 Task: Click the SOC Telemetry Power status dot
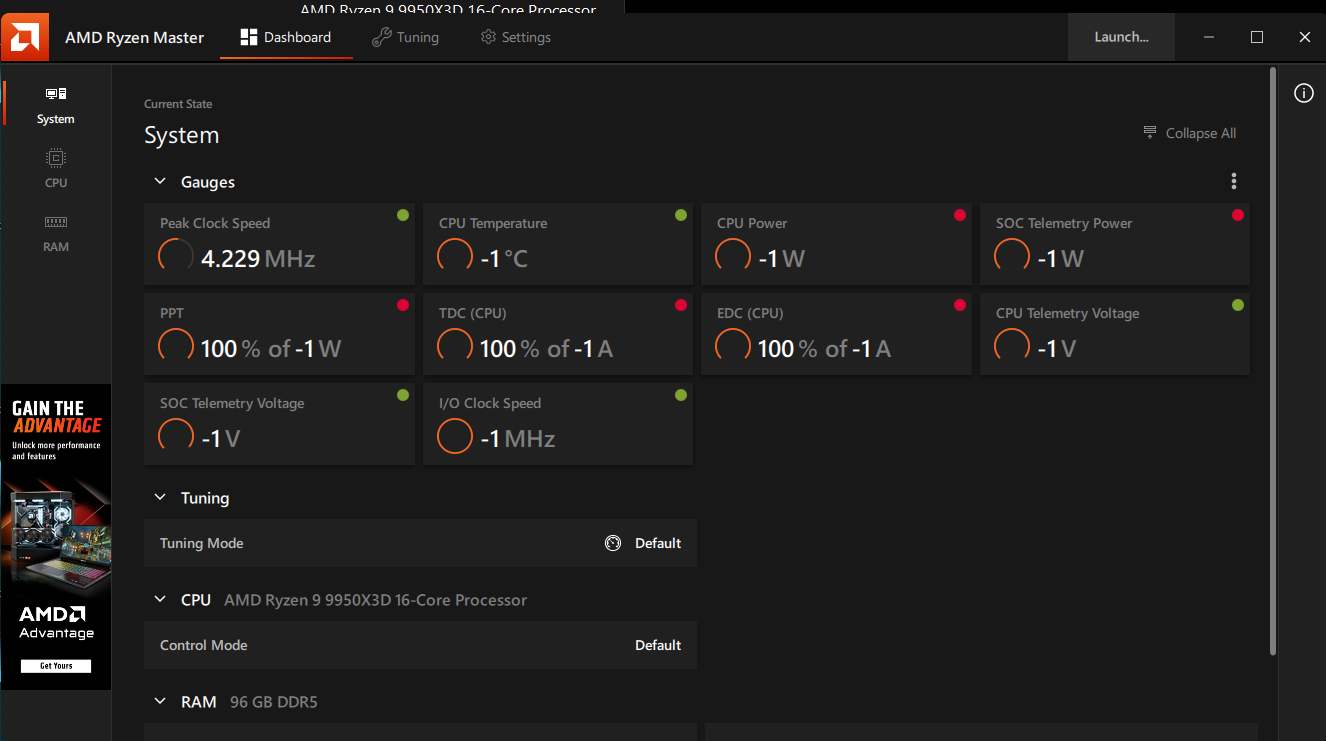tap(1238, 215)
